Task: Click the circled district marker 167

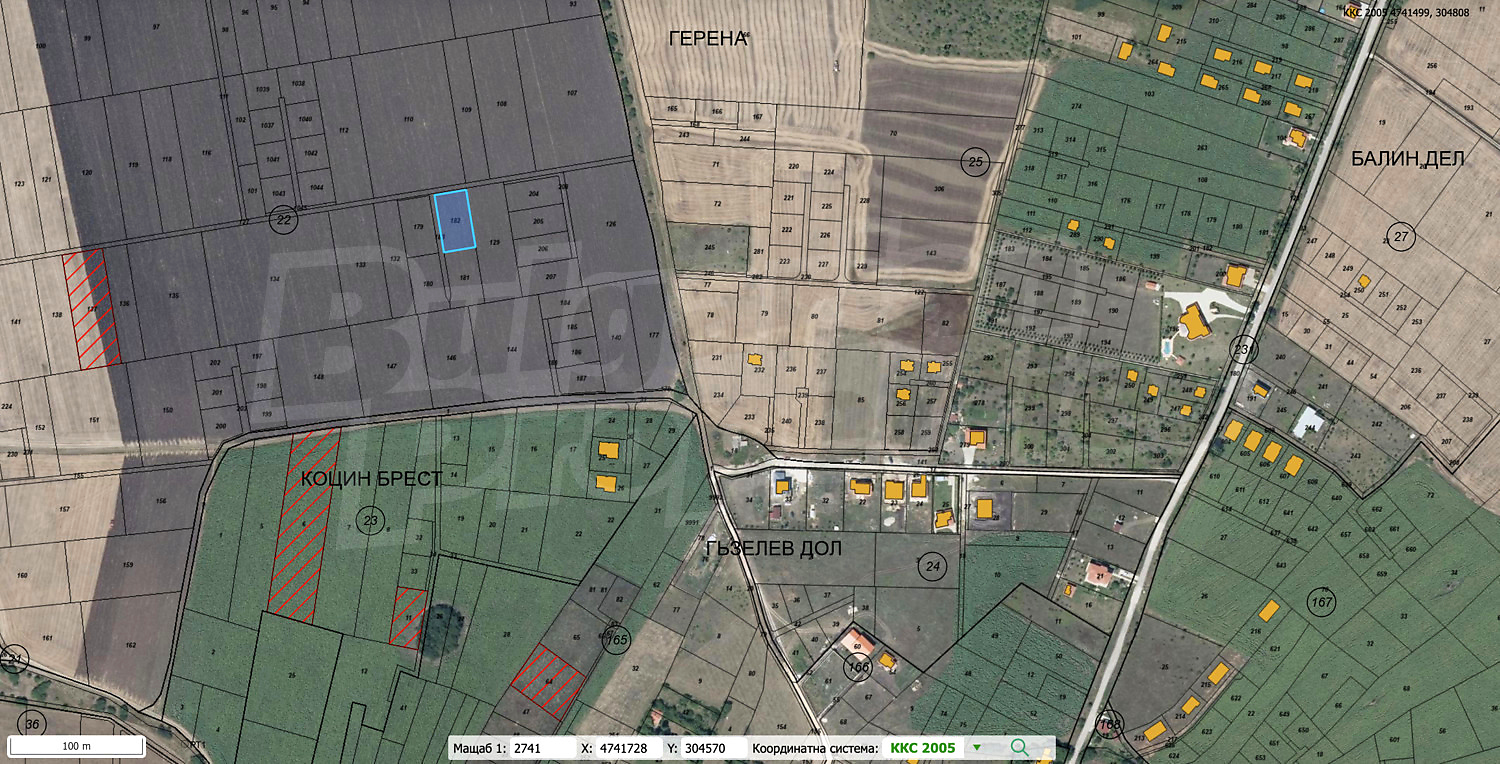Action: [x=1322, y=600]
